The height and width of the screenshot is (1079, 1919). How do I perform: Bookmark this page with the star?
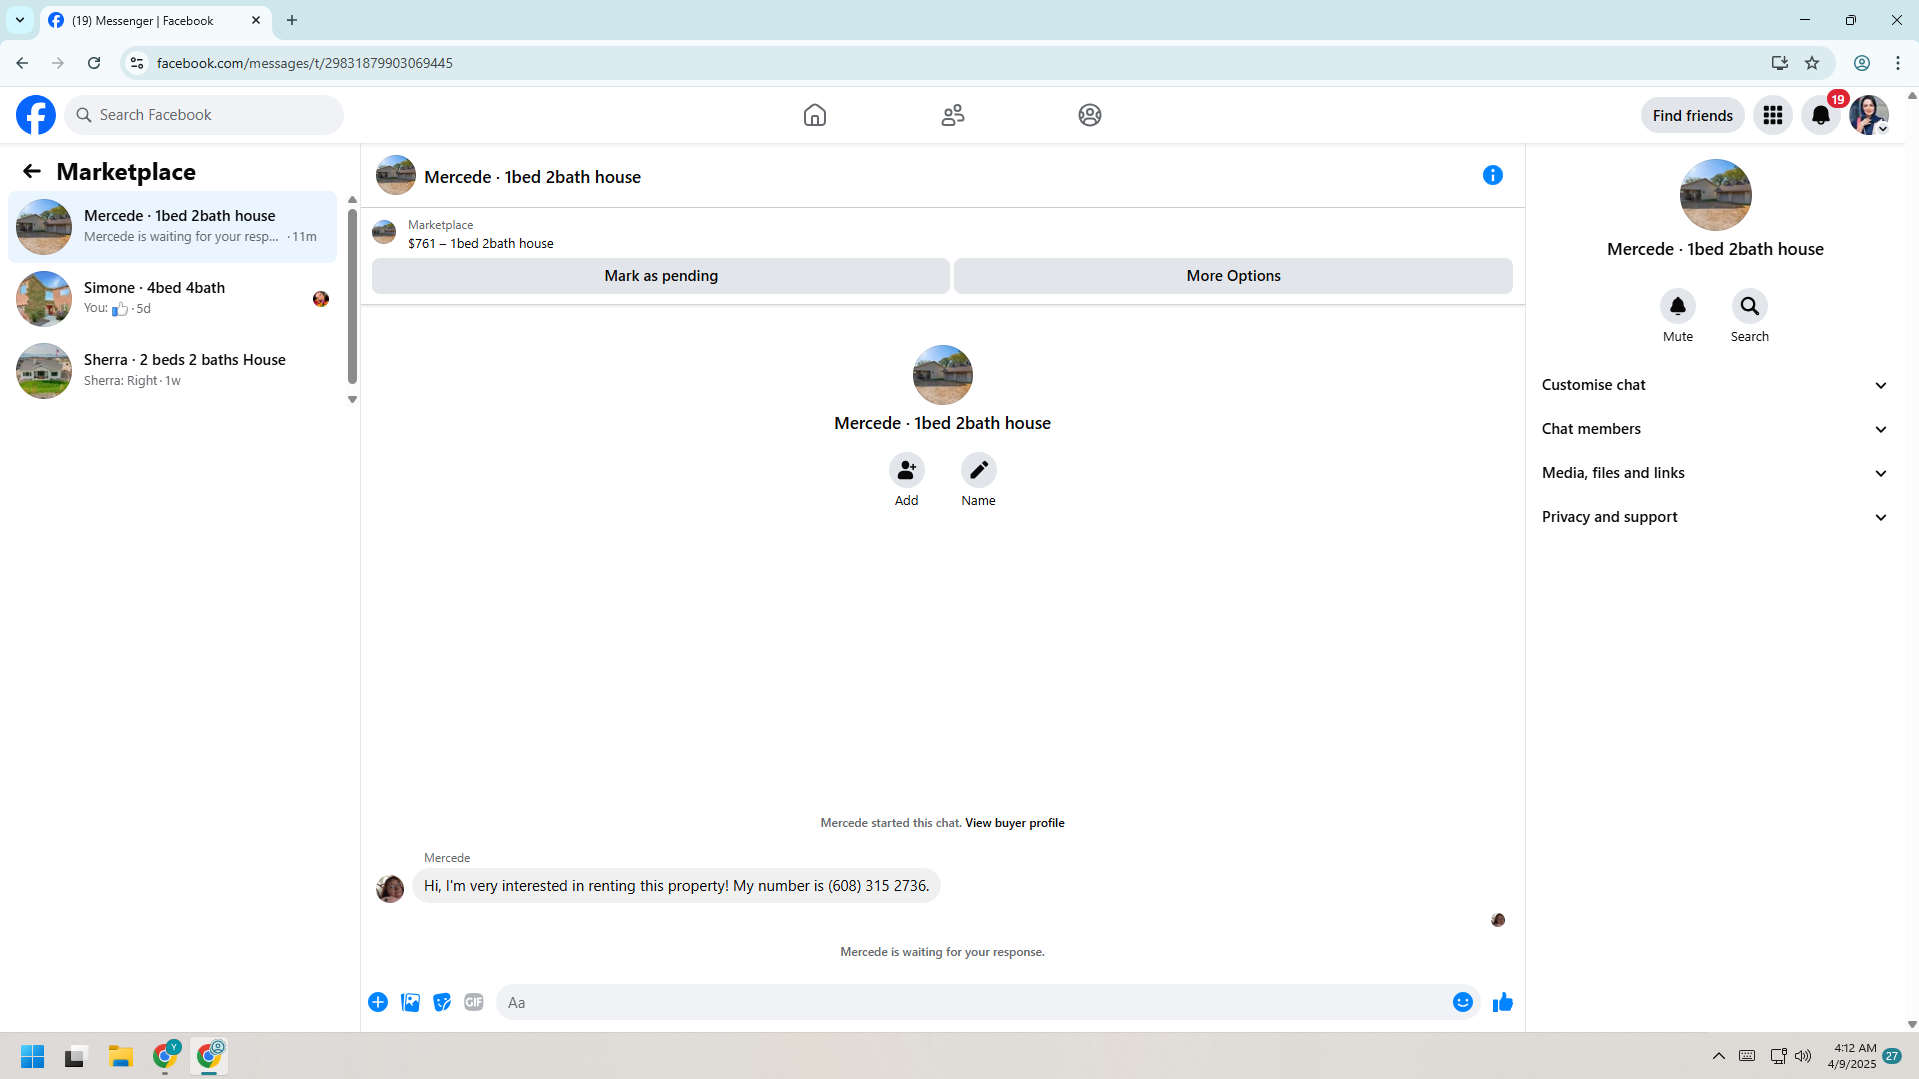pos(1812,63)
